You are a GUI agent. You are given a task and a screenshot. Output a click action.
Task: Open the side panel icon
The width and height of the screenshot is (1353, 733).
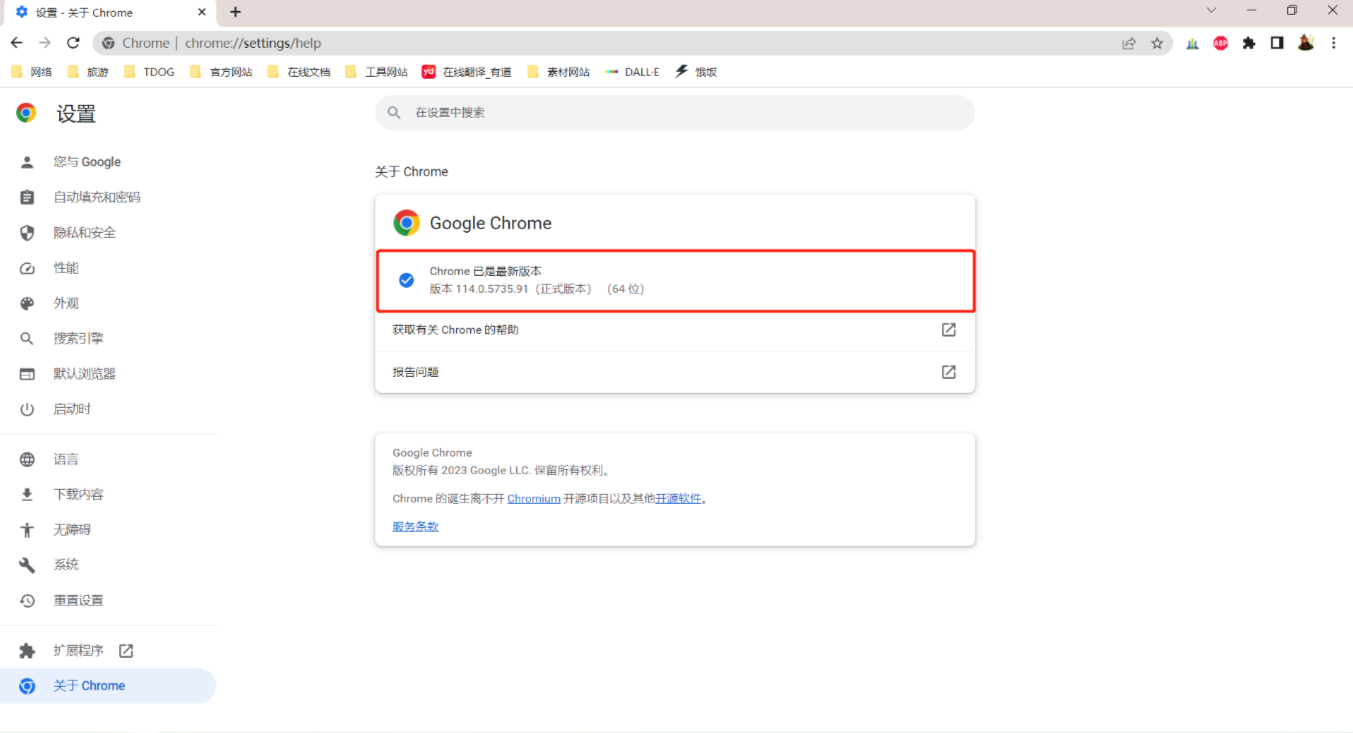click(1276, 43)
